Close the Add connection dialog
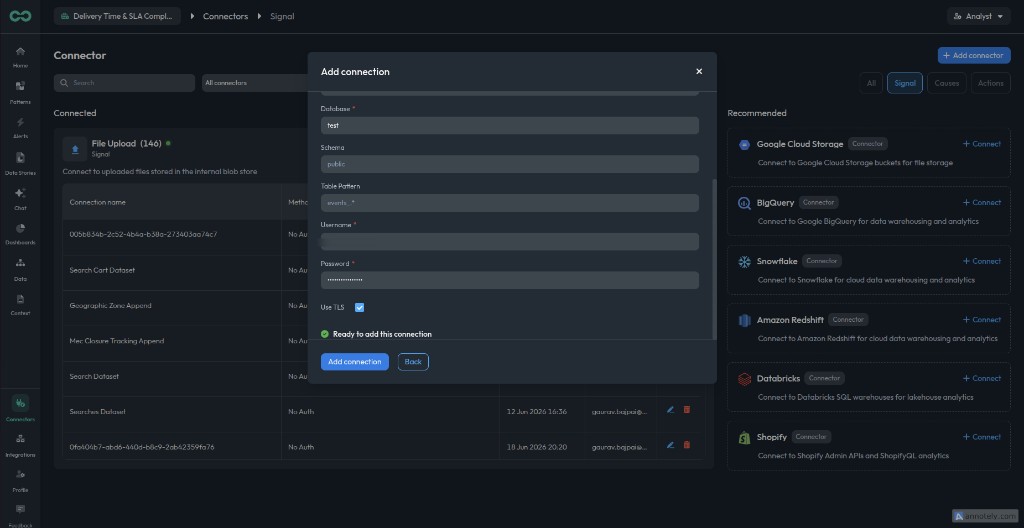 (699, 71)
